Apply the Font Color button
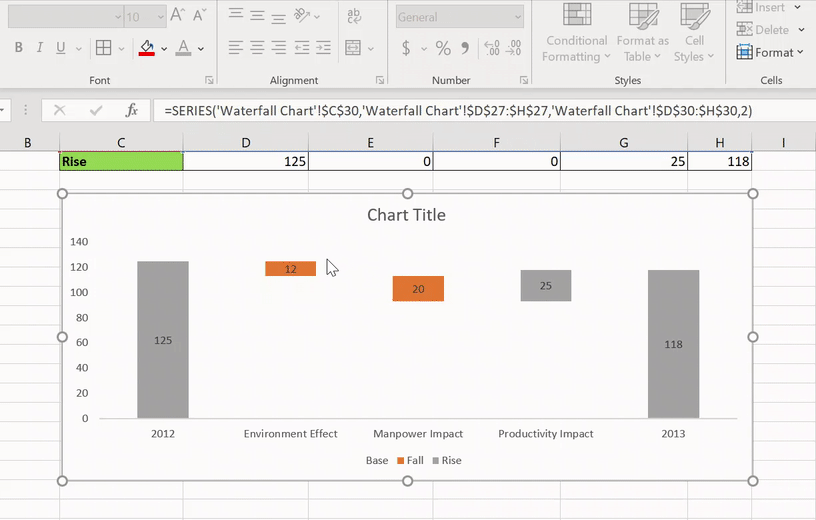The image size is (816, 520). pos(183,48)
